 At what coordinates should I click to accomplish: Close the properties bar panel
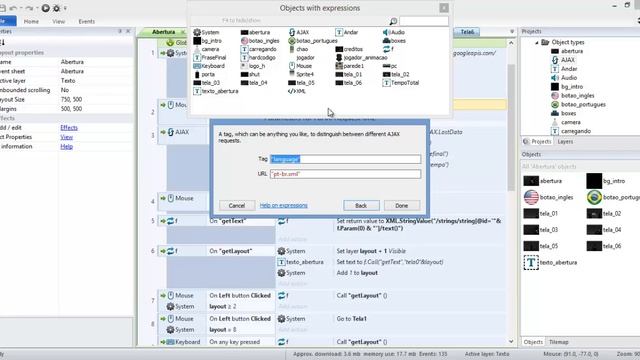[x=128, y=31]
